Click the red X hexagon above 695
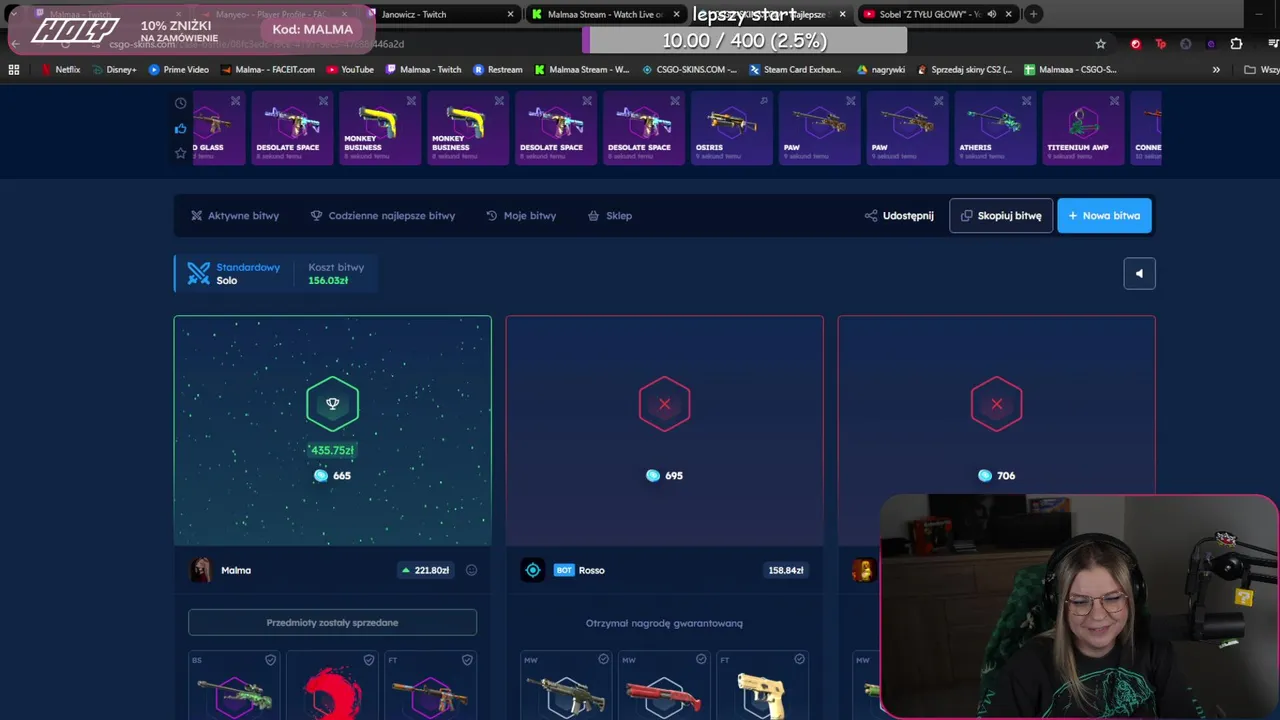 664,404
